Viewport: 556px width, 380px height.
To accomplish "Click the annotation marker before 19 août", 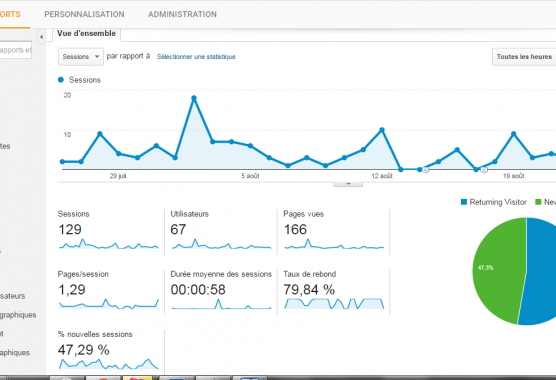I will (x=484, y=170).
